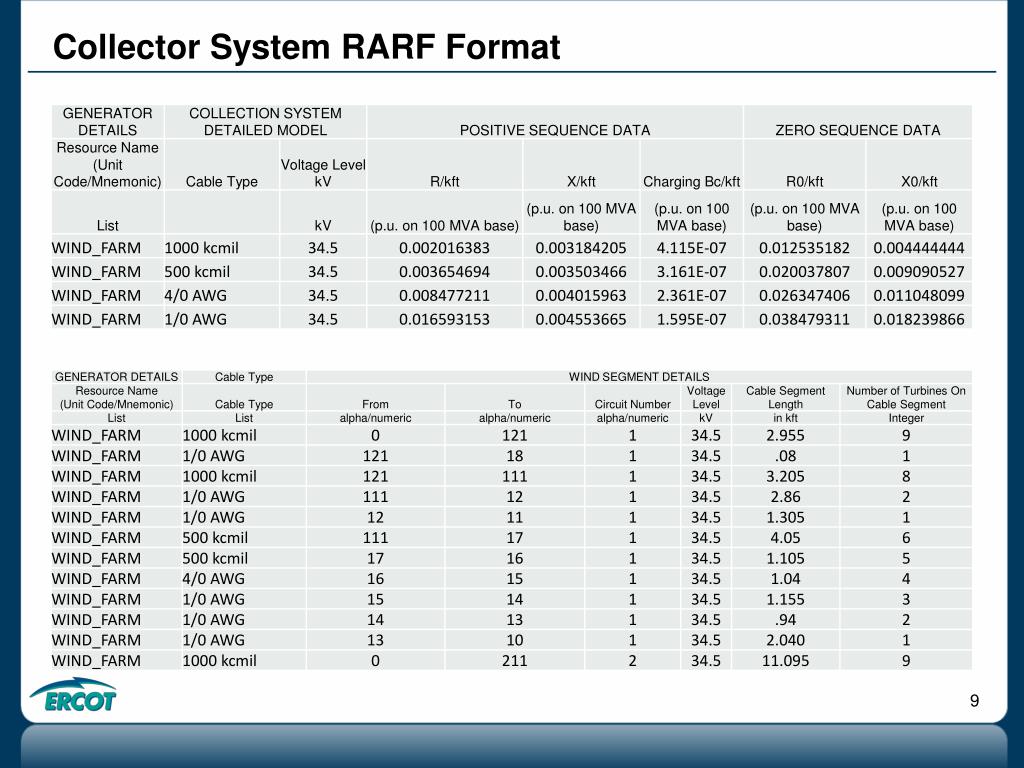Click the page number 9
This screenshot has height=768, width=1024.
tap(974, 701)
